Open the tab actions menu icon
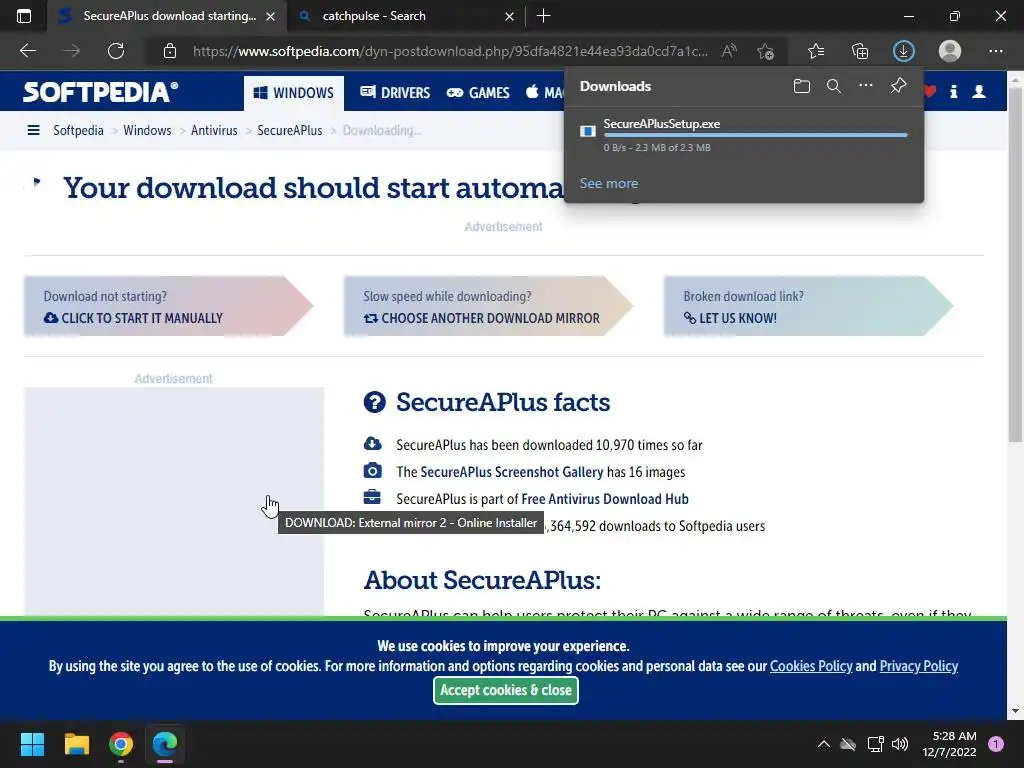The image size is (1024, 768). pyautogui.click(x=24, y=16)
